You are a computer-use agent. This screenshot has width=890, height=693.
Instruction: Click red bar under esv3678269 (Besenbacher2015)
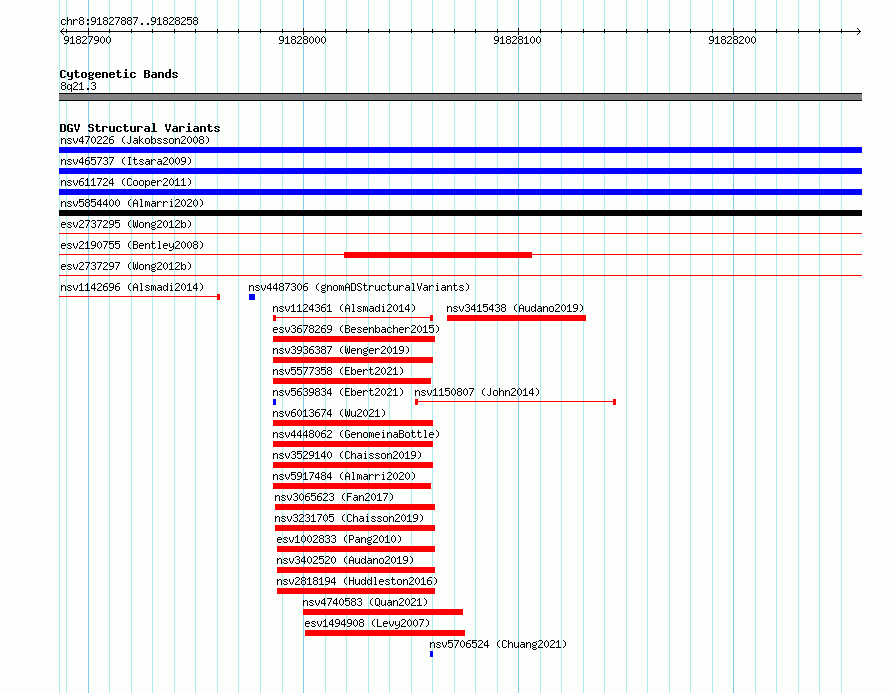tap(354, 339)
